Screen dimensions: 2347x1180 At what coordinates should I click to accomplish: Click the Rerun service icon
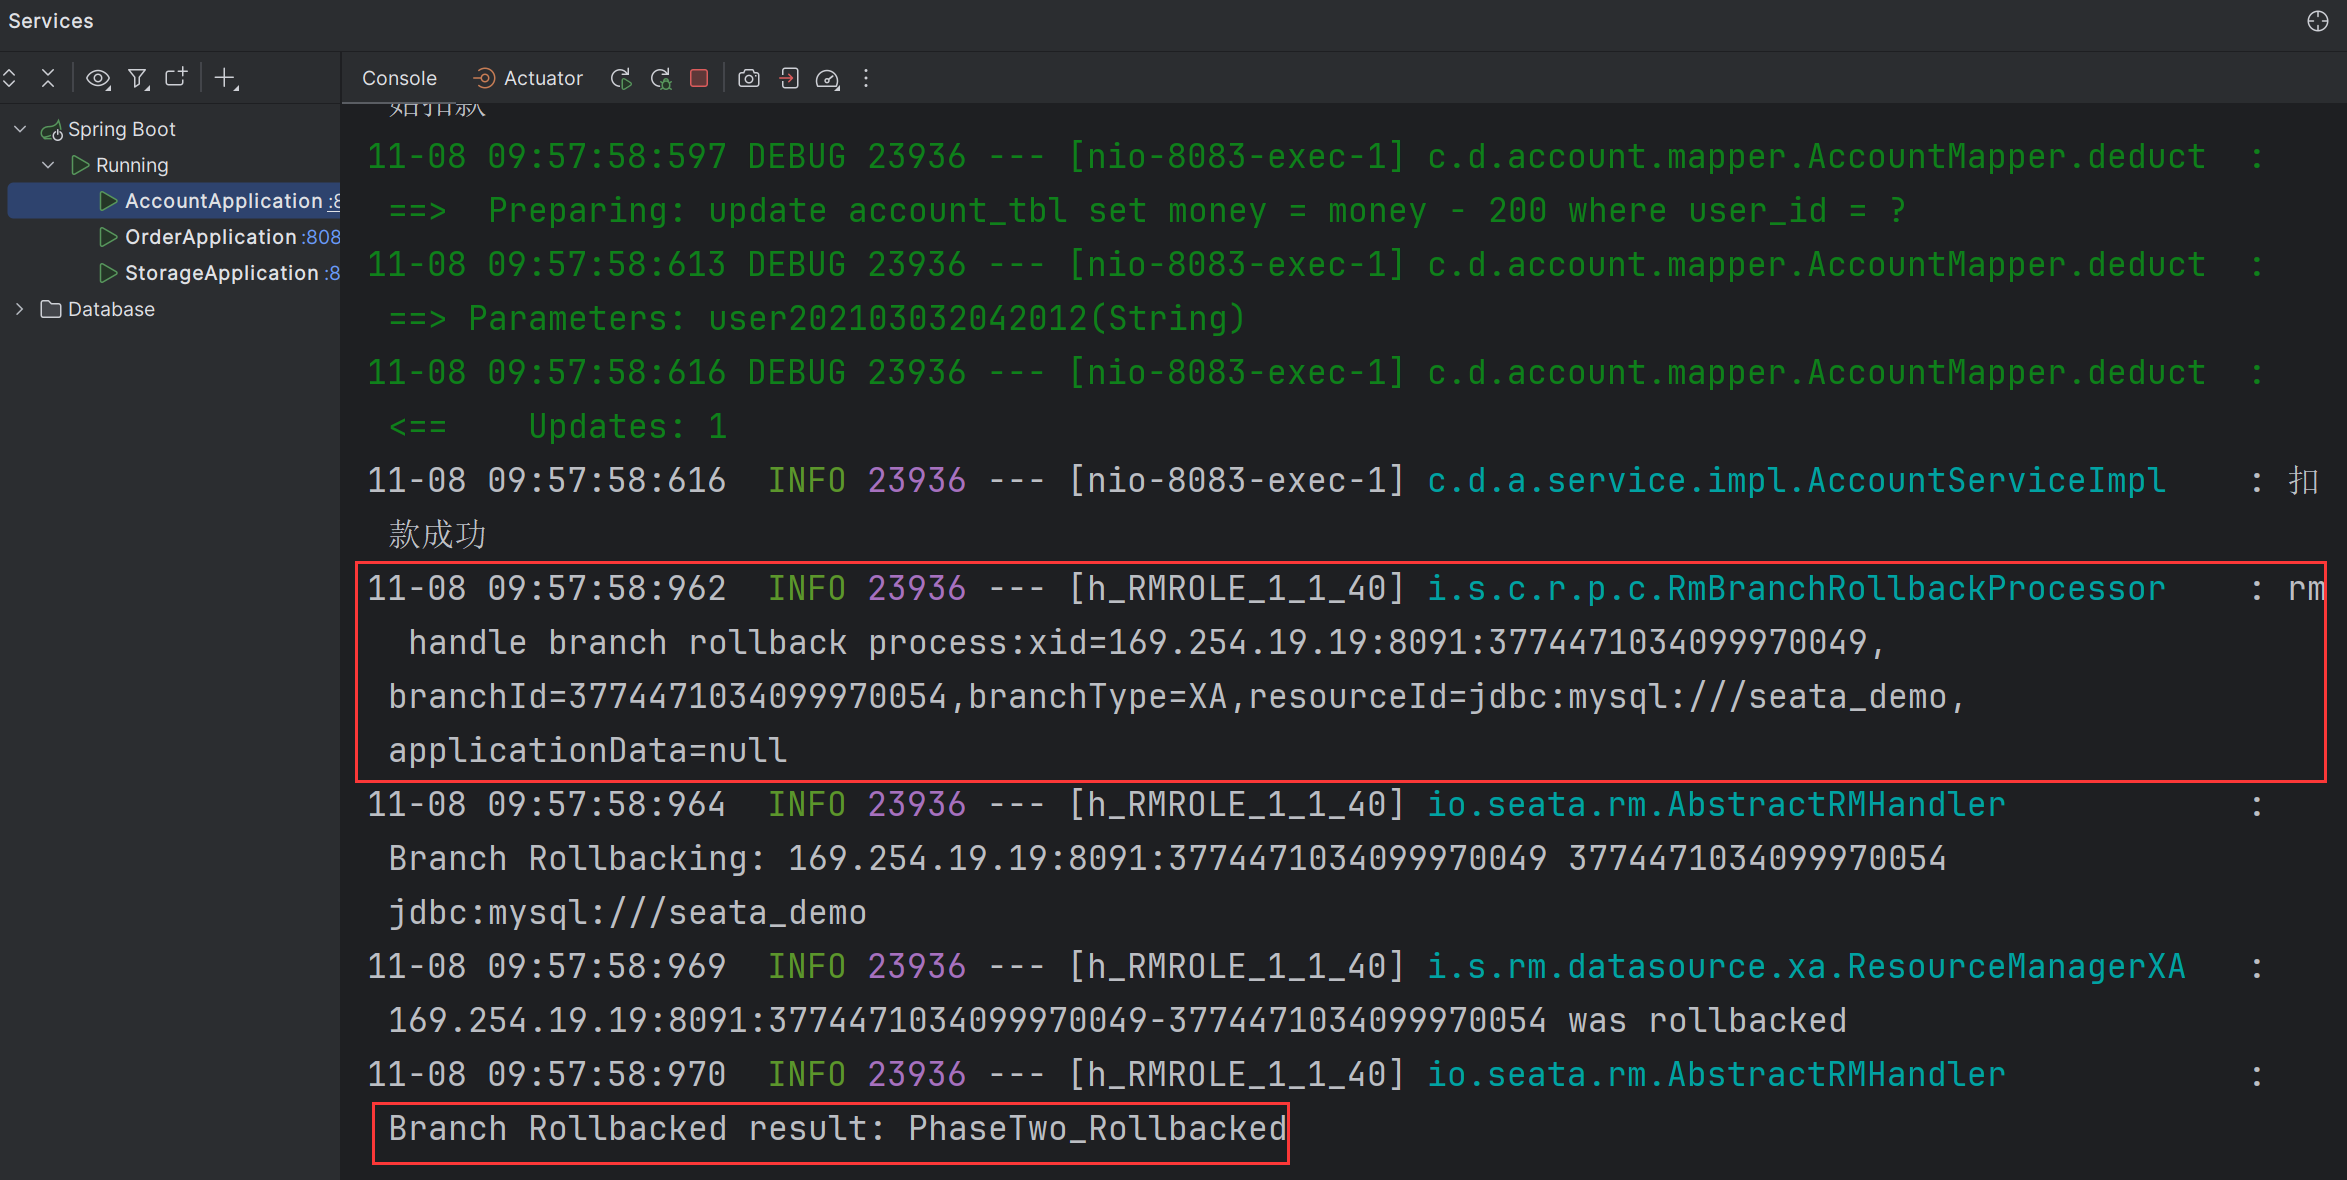coord(621,78)
